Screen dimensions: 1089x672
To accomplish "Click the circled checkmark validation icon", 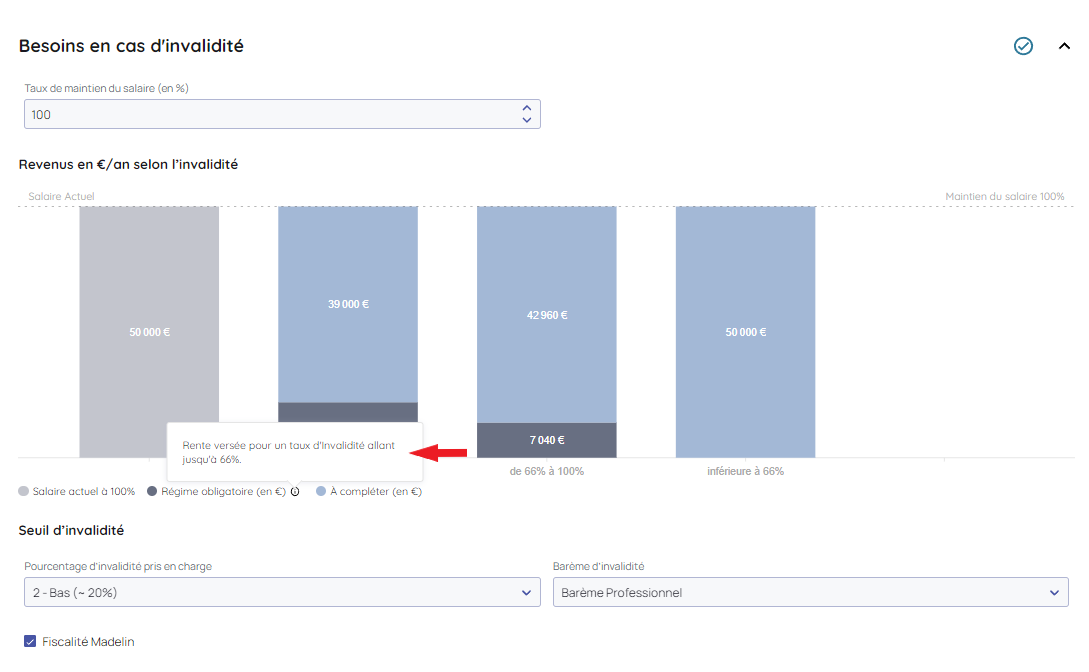I will tap(1023, 46).
